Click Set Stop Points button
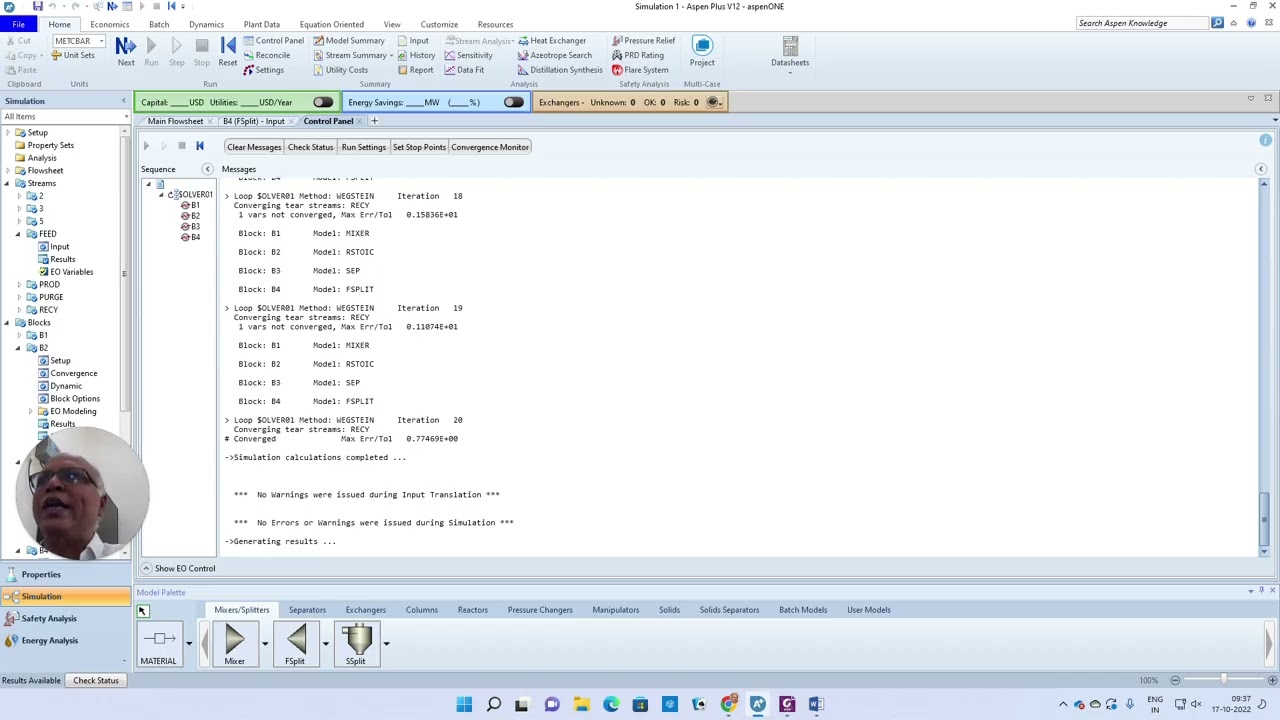1280x720 pixels. point(419,147)
